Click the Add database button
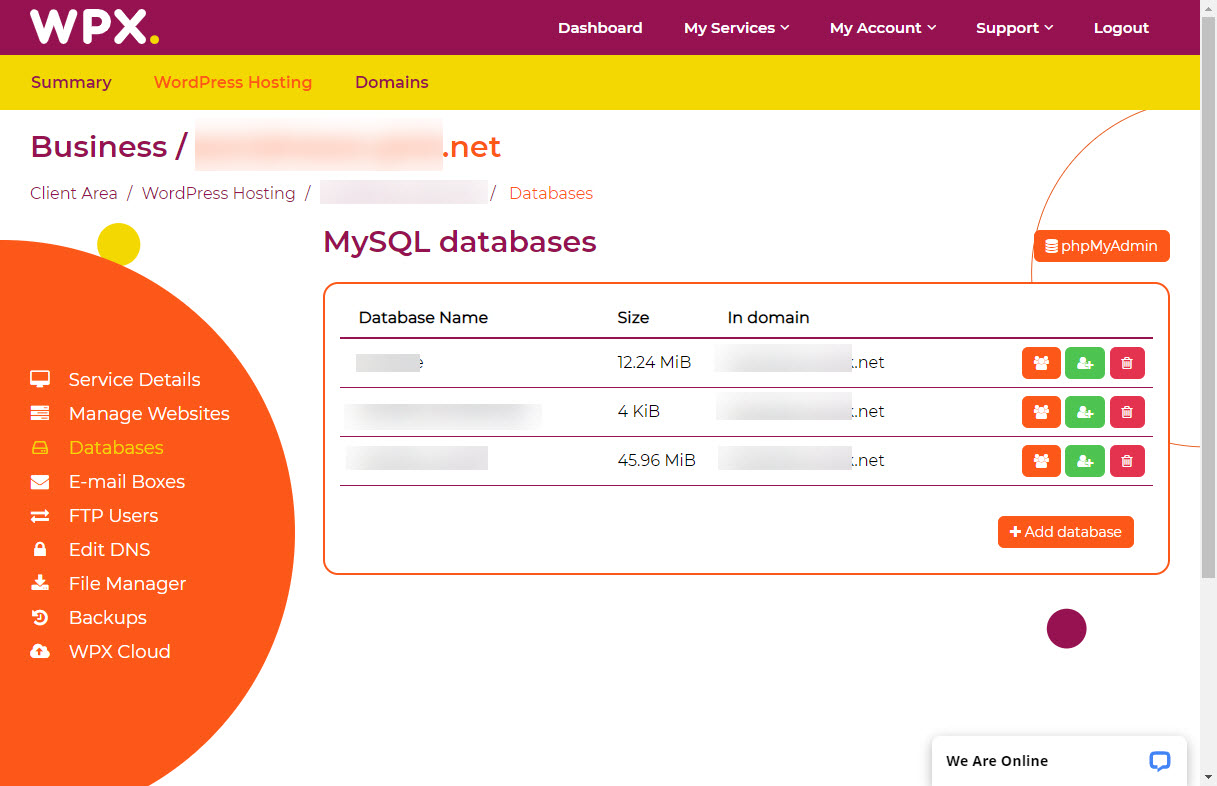1217x786 pixels. tap(1066, 532)
